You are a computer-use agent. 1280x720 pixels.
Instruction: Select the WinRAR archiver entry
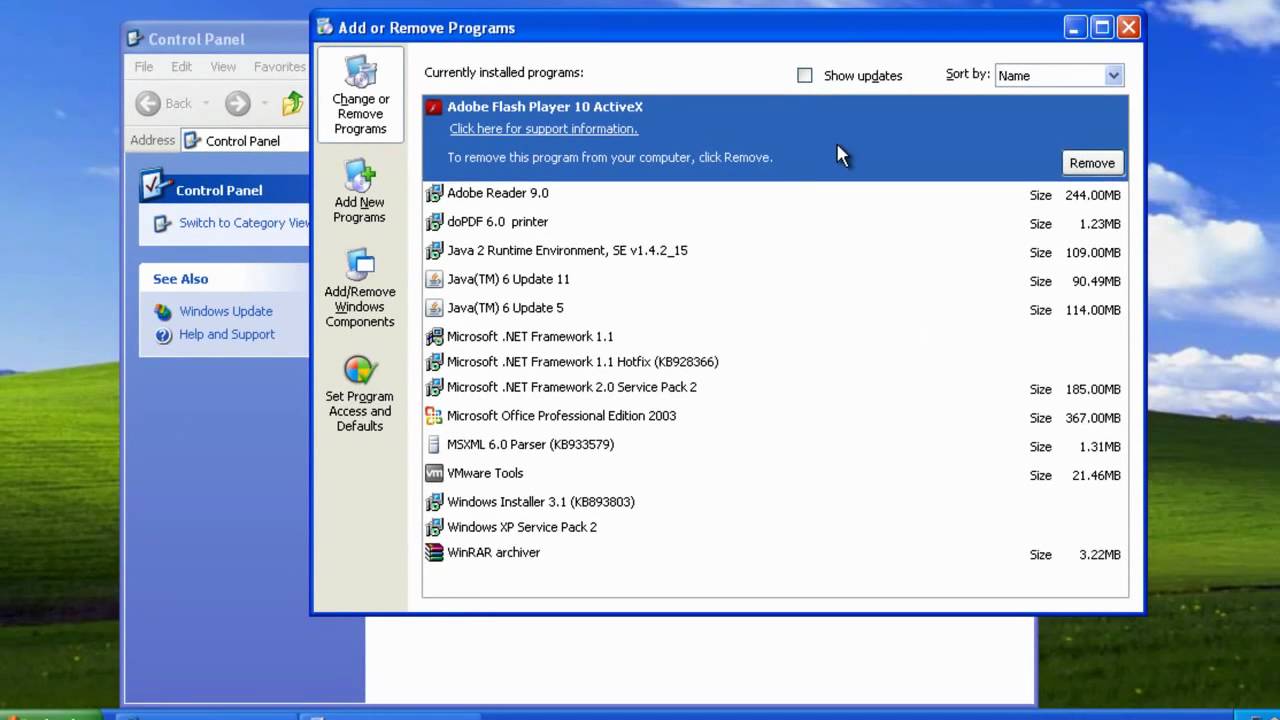click(775, 553)
